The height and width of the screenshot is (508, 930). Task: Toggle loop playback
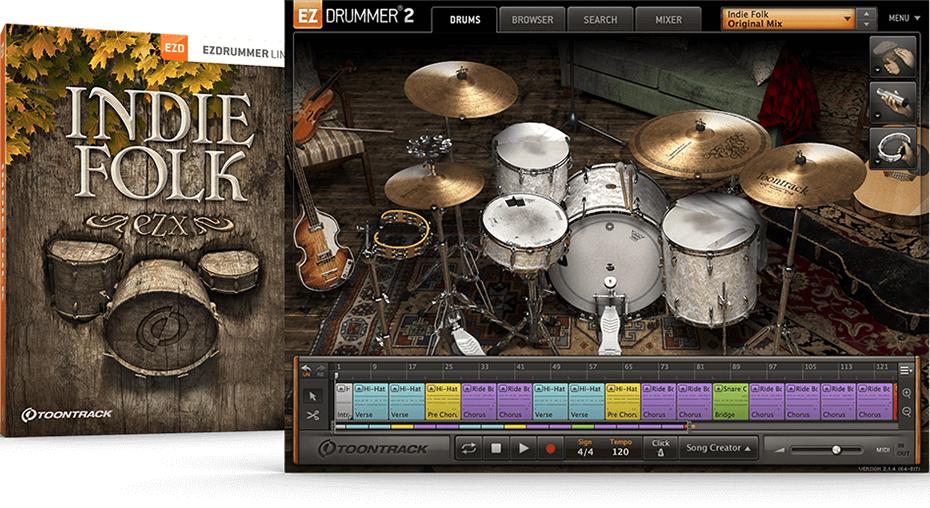469,449
